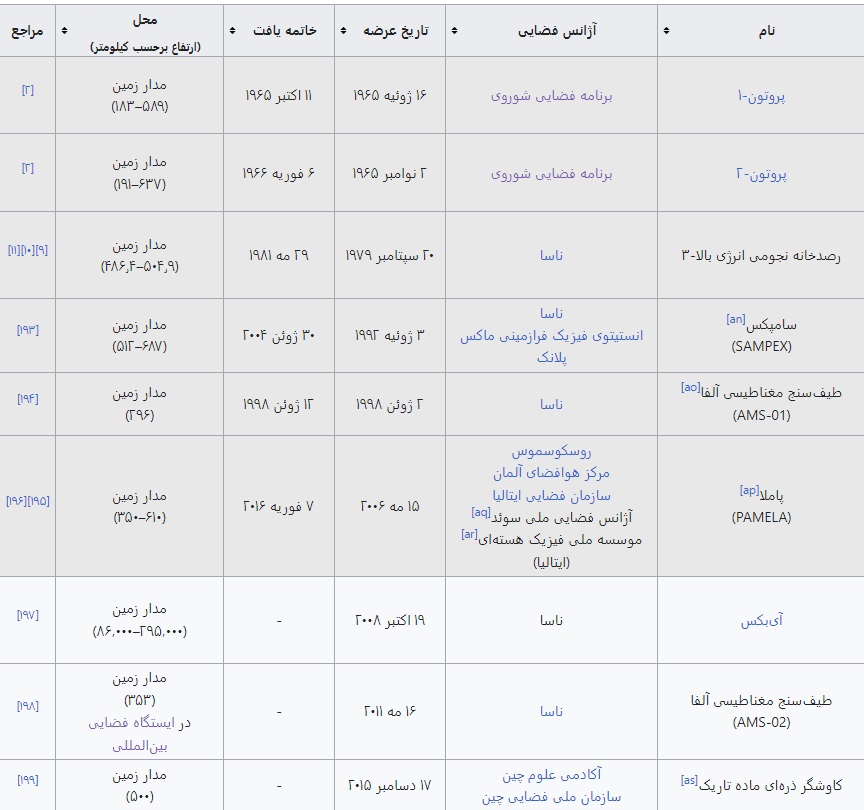
Task: Open reference [۱۹۵] in PAMELA row
Action: 39,501
